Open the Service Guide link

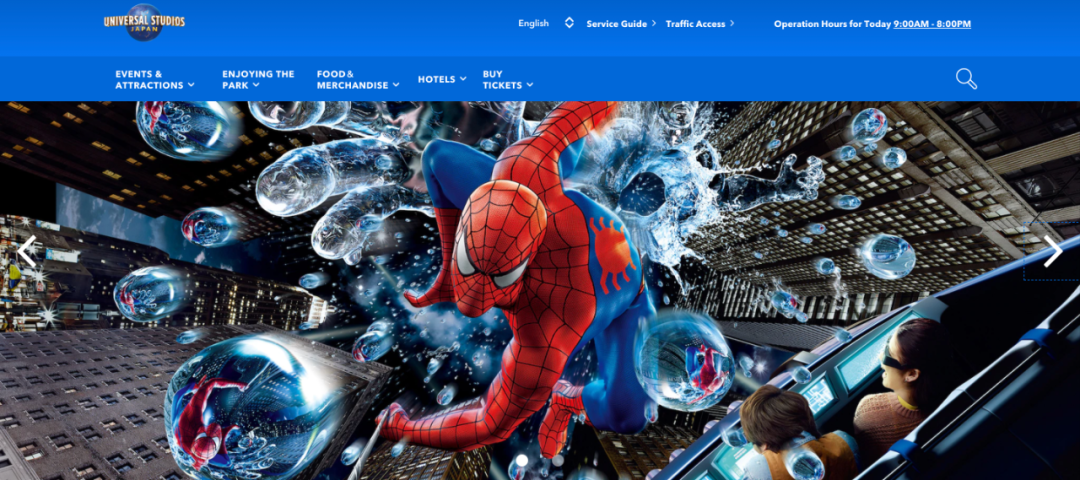(x=616, y=23)
